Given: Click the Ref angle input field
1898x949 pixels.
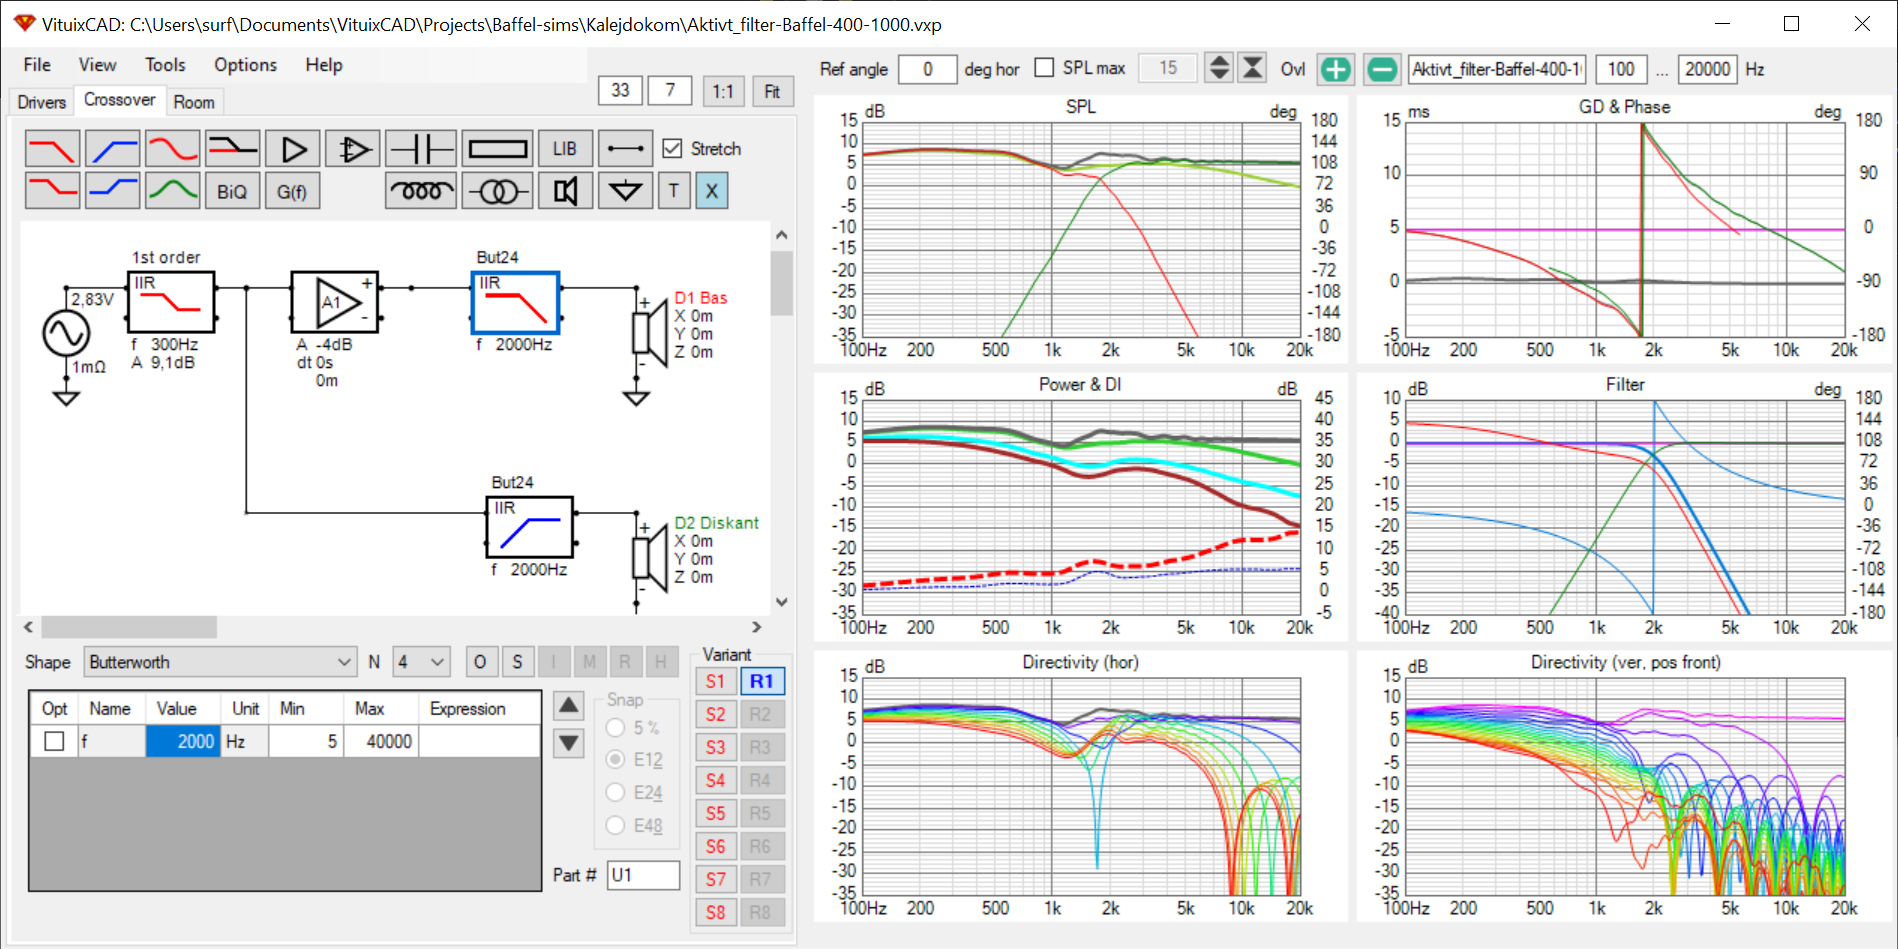Looking at the screenshot, I should coord(927,69).
